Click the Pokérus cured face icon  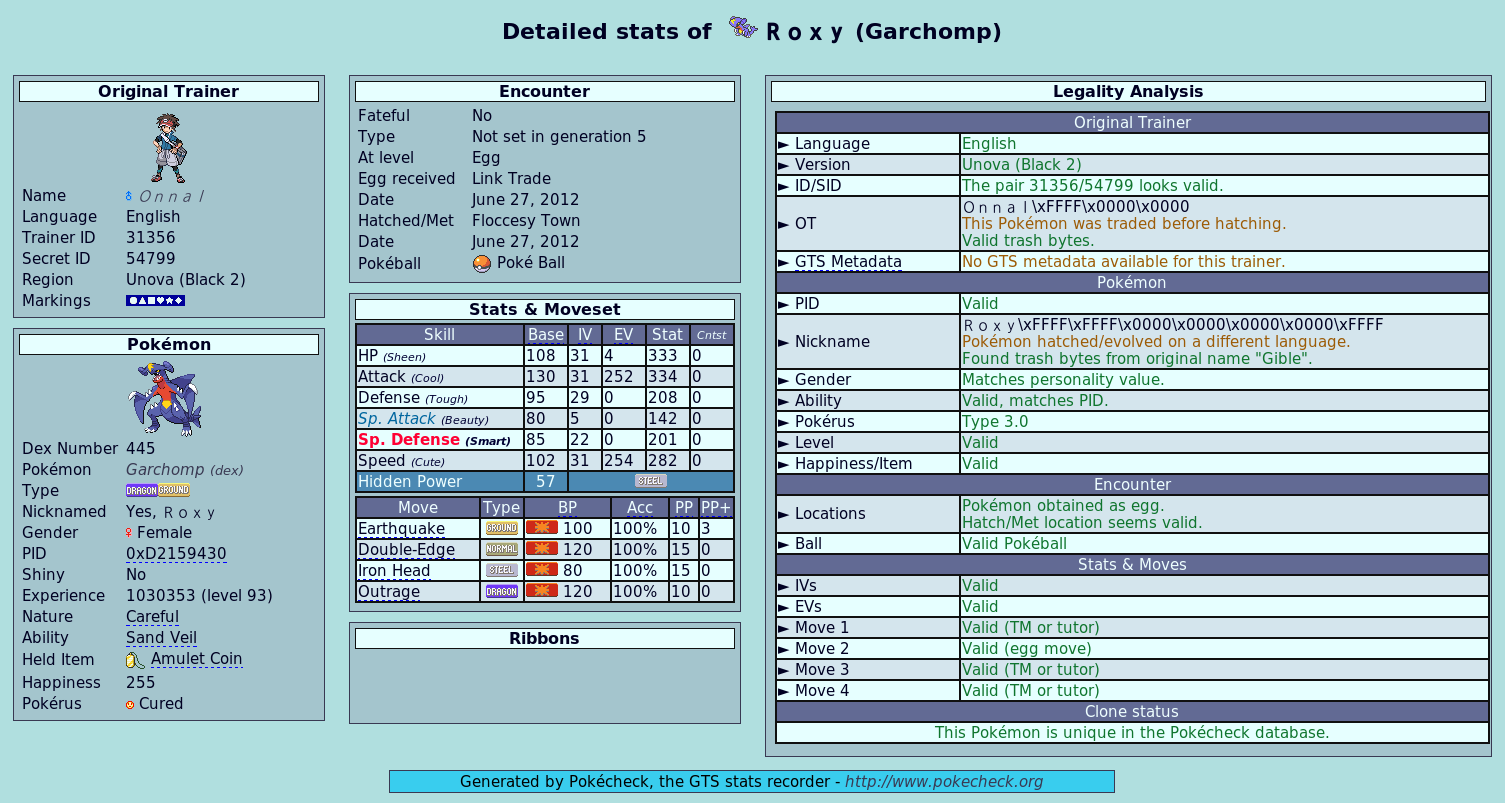[x=130, y=704]
